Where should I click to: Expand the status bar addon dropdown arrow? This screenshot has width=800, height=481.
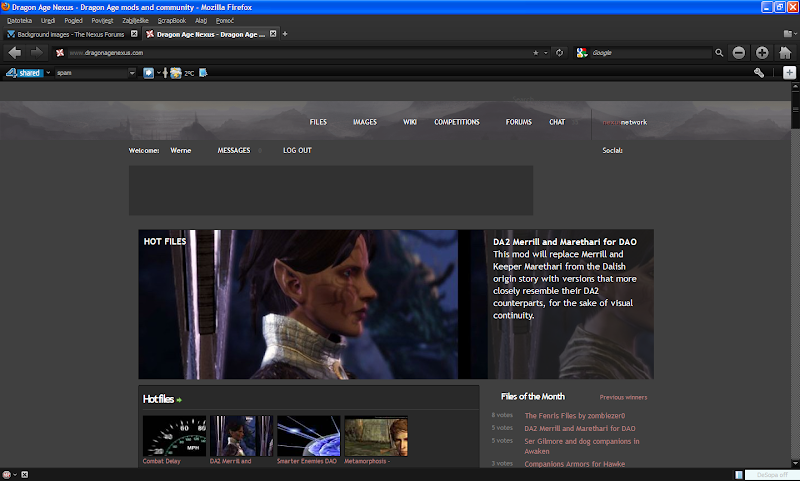pos(15,474)
